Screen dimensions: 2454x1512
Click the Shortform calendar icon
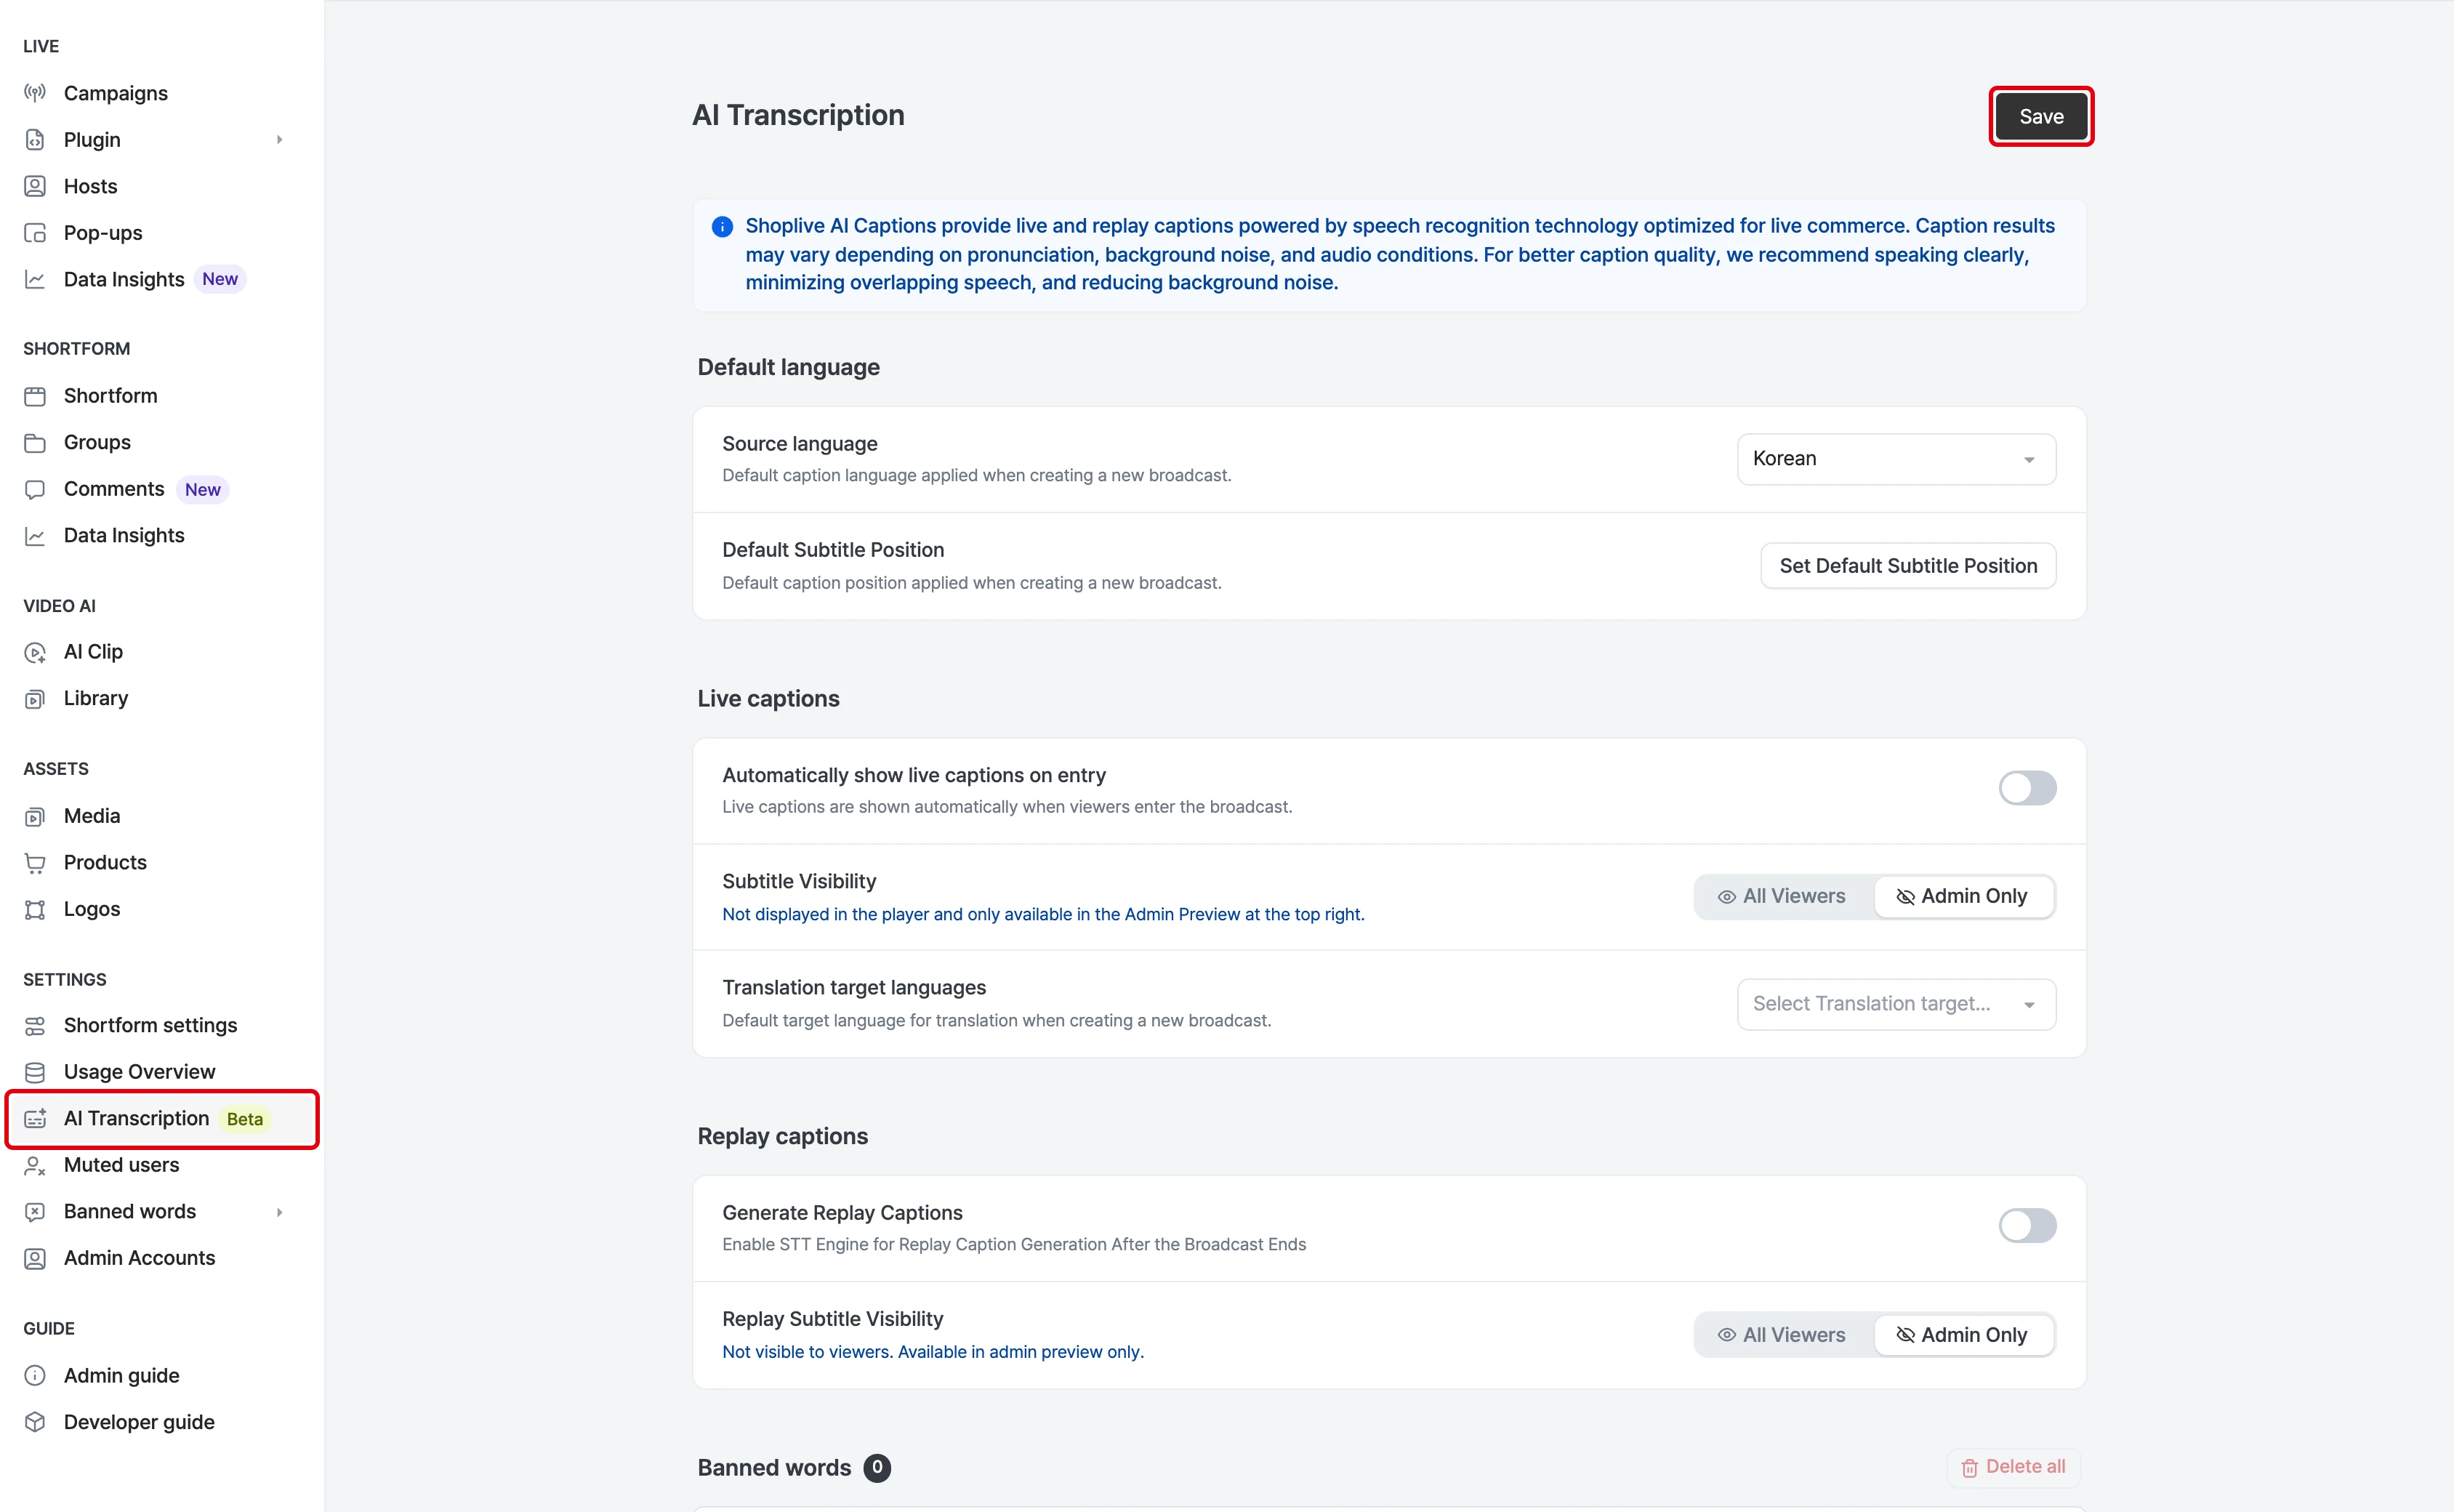pos(35,396)
